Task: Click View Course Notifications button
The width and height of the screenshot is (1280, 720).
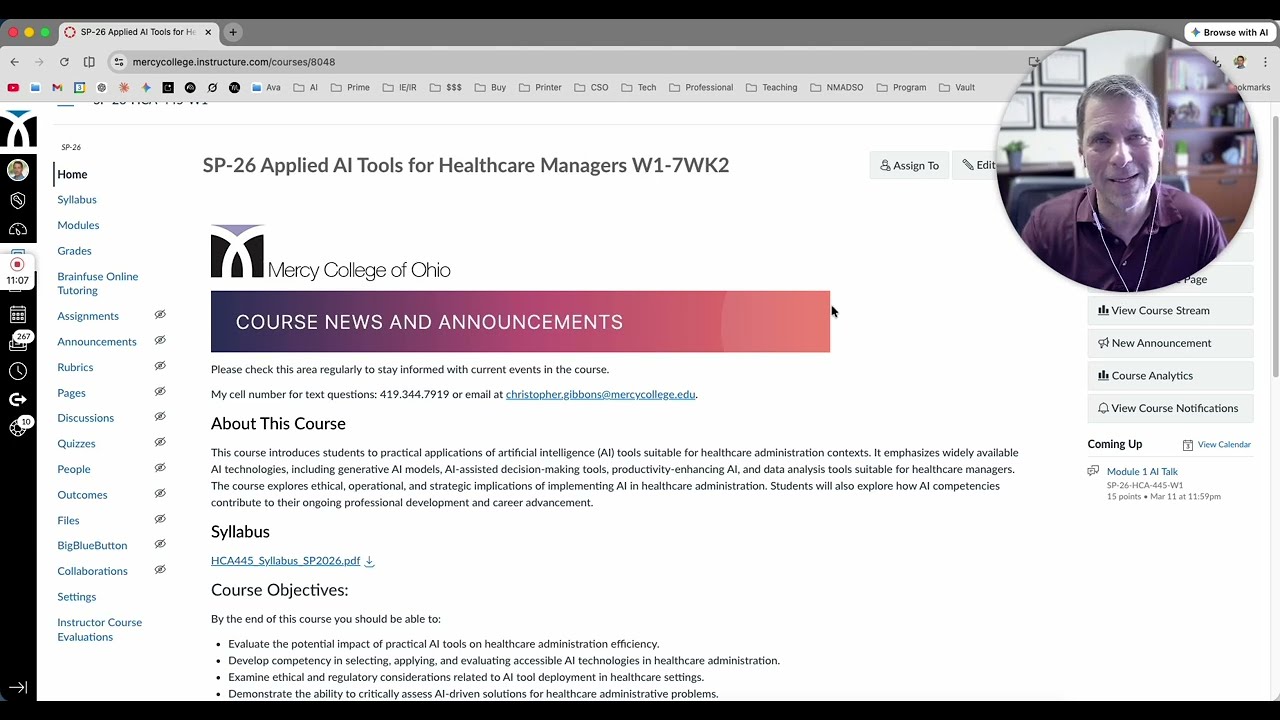Action: click(x=1170, y=408)
